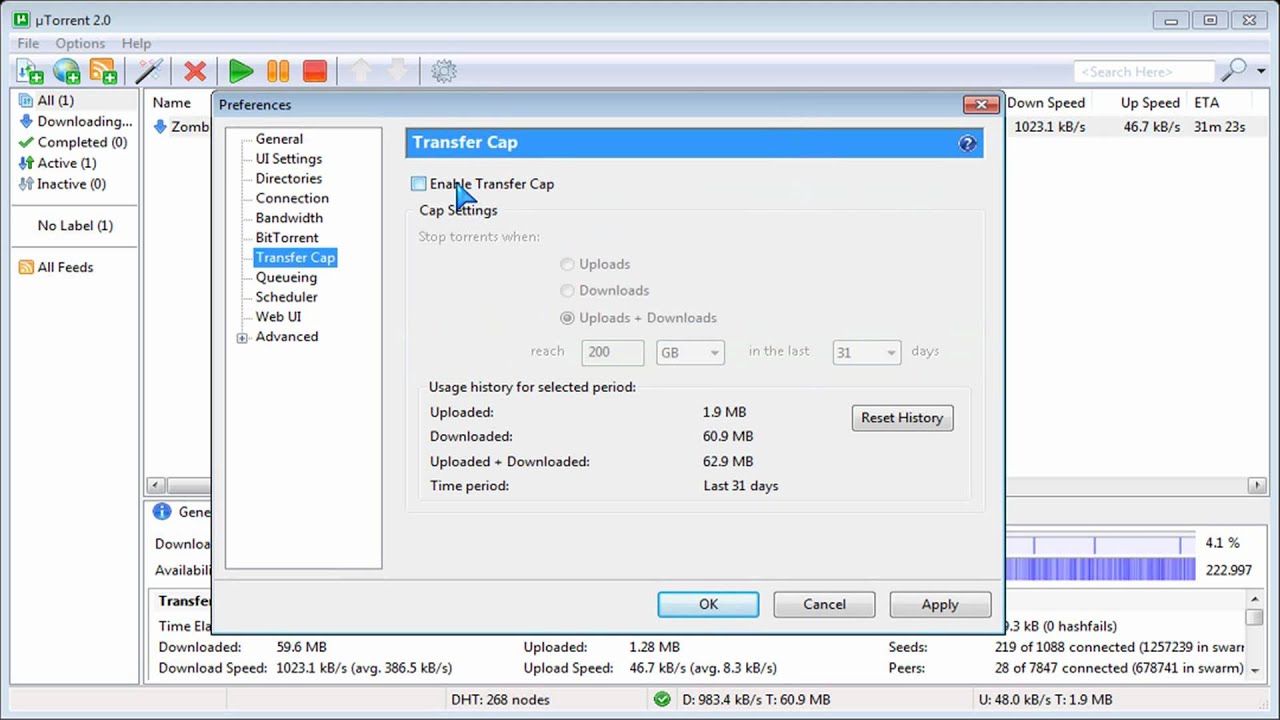Viewport: 1280px width, 720px height.
Task: Click the Create New Torrent wand icon
Action: point(149,71)
